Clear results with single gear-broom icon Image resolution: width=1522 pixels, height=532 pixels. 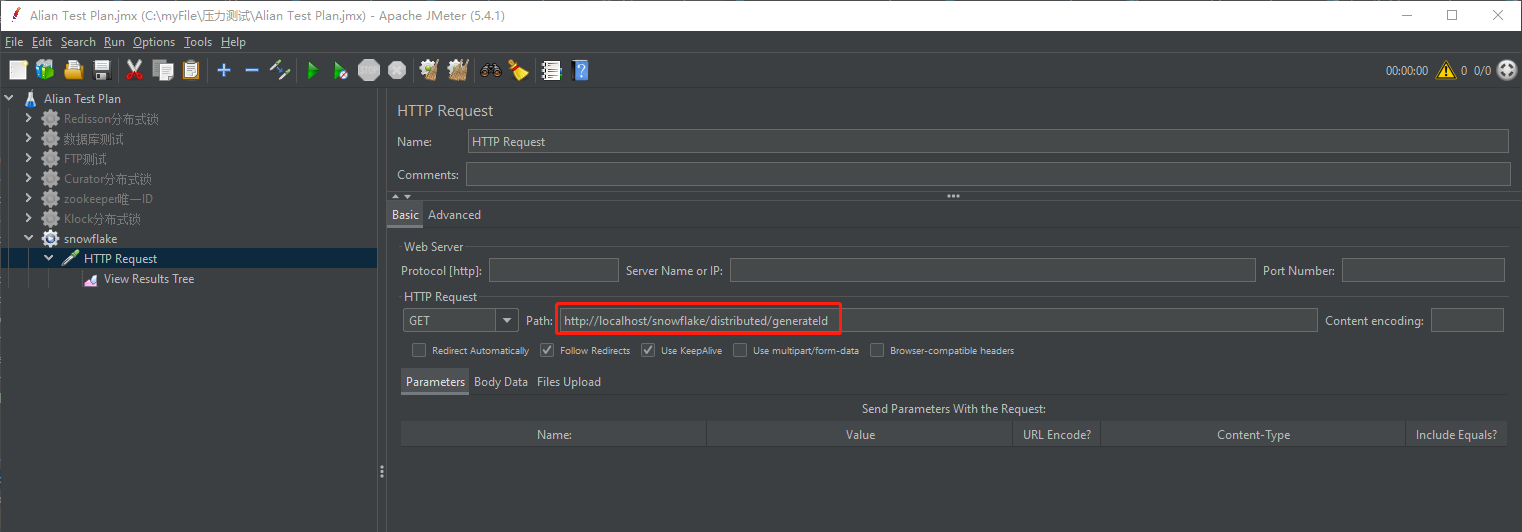[x=430, y=70]
